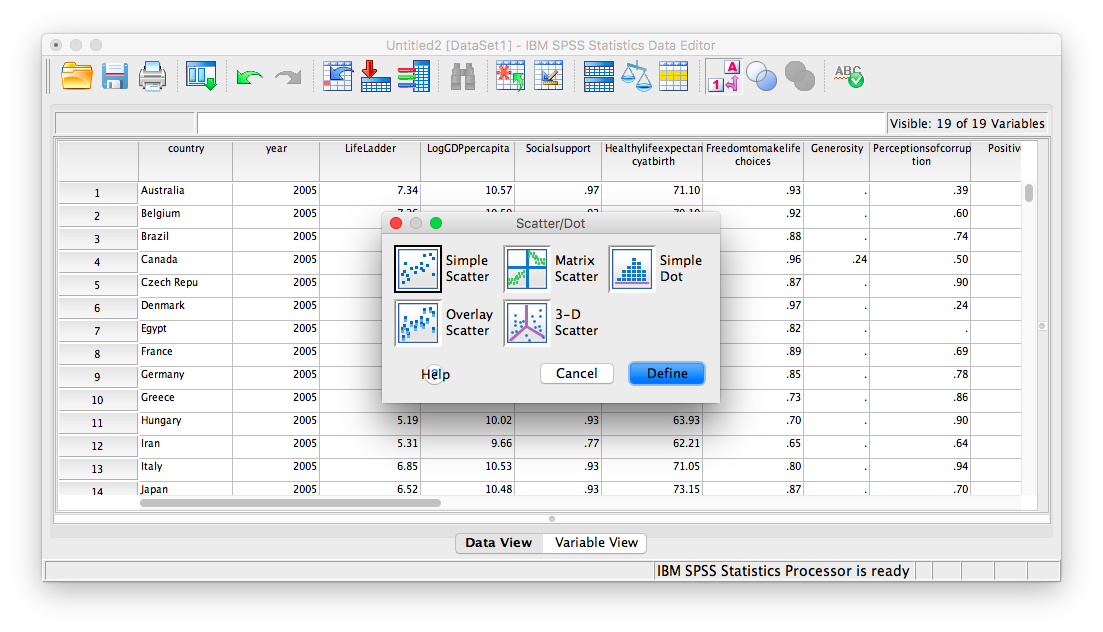Viewport: 1103px width, 632px height.
Task: Recall recently used dialogs
Action: click(x=201, y=76)
